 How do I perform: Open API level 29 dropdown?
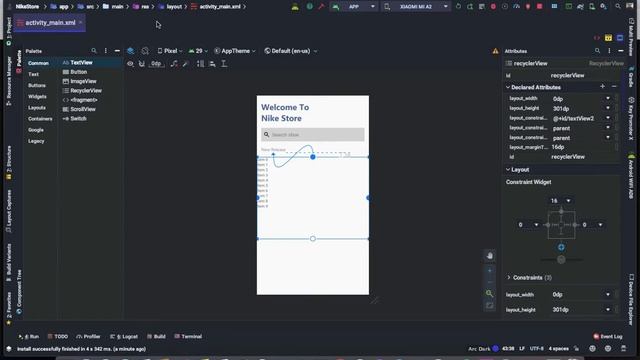click(198, 51)
